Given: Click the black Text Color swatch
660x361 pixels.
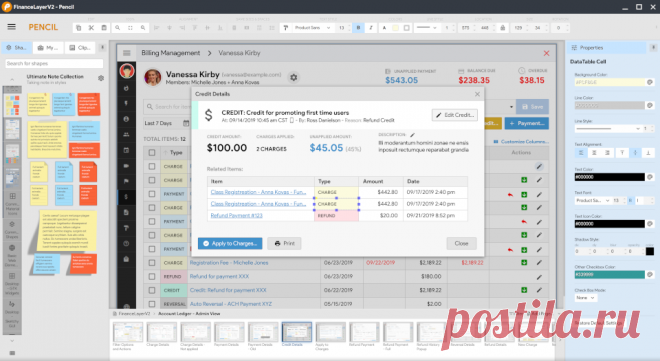Looking at the screenshot, I should tap(609, 177).
